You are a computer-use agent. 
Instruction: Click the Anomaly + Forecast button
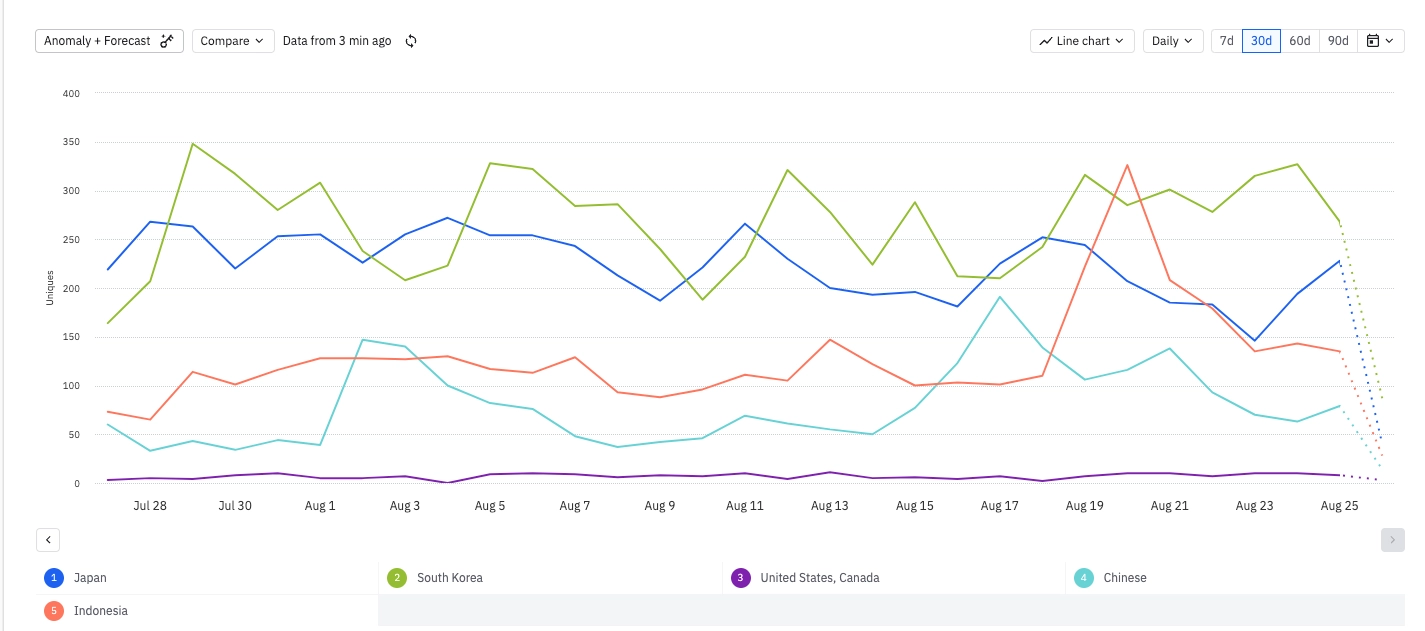pyautogui.click(x=98, y=41)
